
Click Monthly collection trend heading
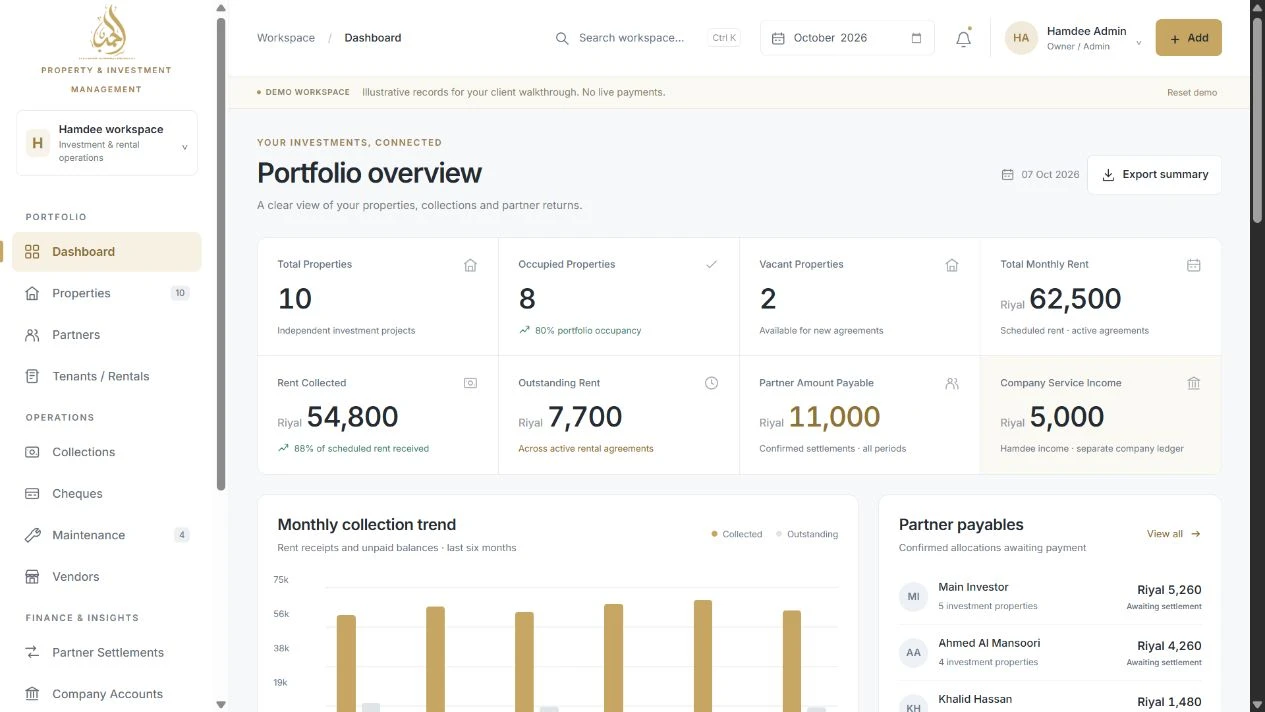(x=366, y=524)
